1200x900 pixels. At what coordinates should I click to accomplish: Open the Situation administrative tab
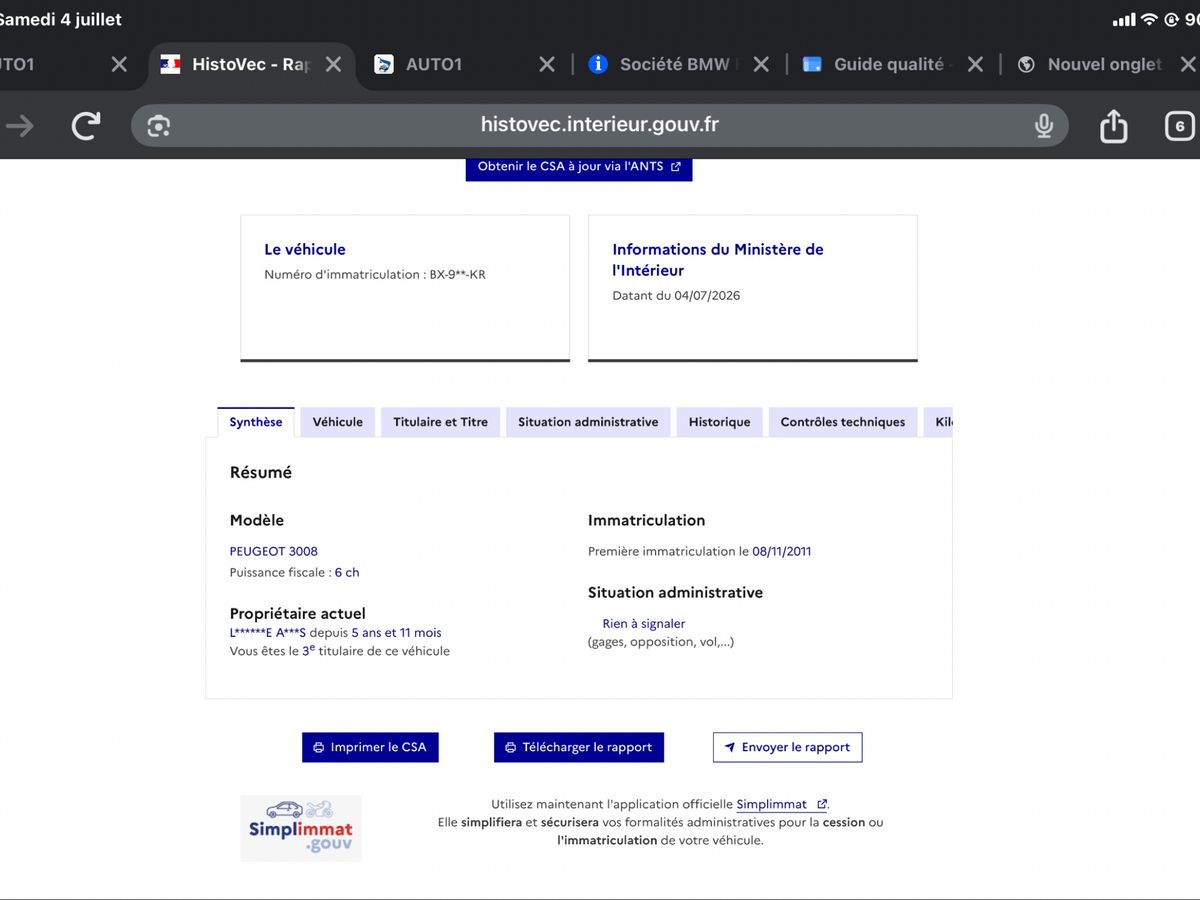click(588, 422)
